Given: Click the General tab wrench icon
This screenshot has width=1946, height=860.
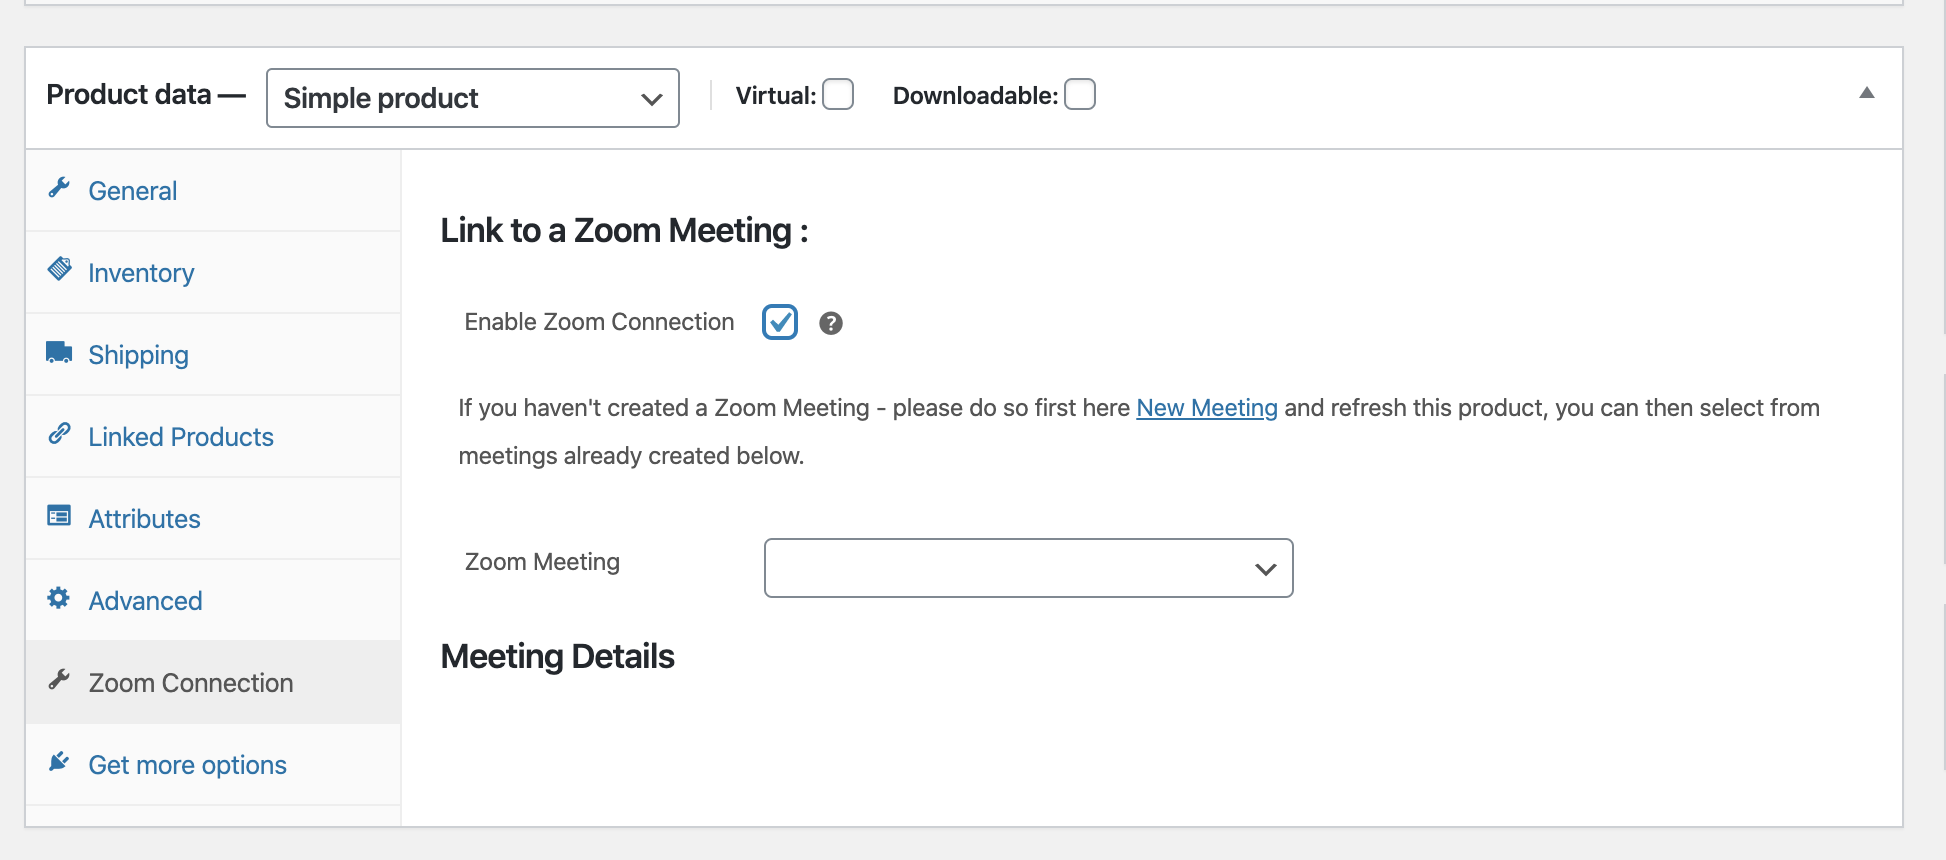Looking at the screenshot, I should pos(59,188).
